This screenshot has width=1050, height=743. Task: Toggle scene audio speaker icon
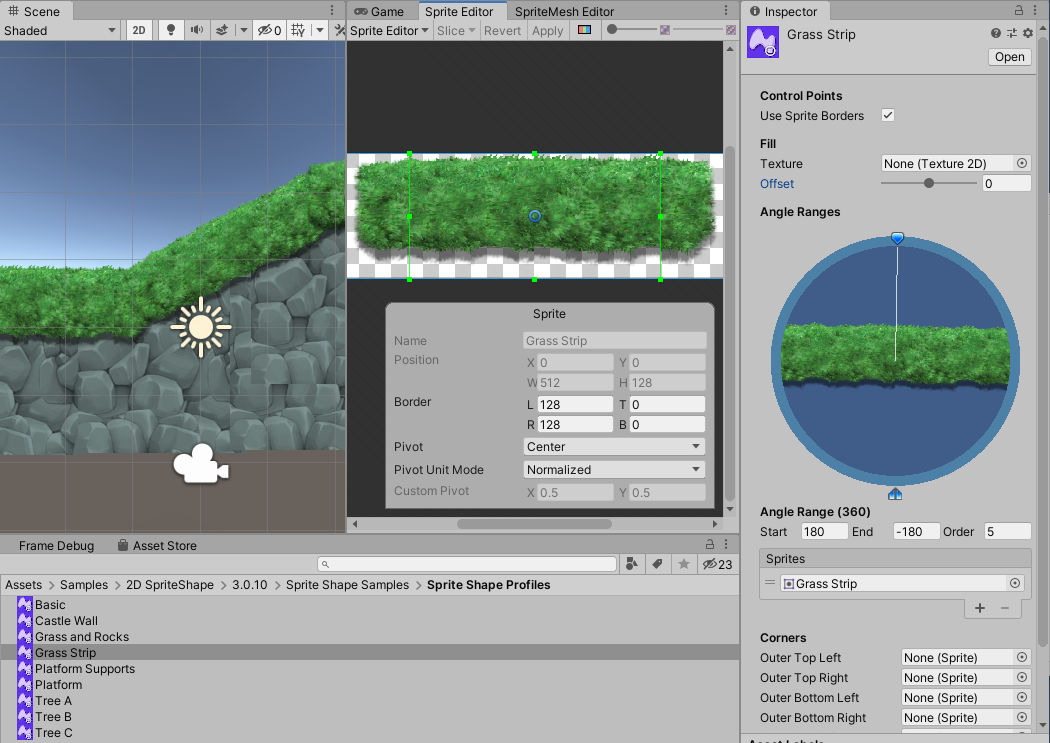coord(197,30)
